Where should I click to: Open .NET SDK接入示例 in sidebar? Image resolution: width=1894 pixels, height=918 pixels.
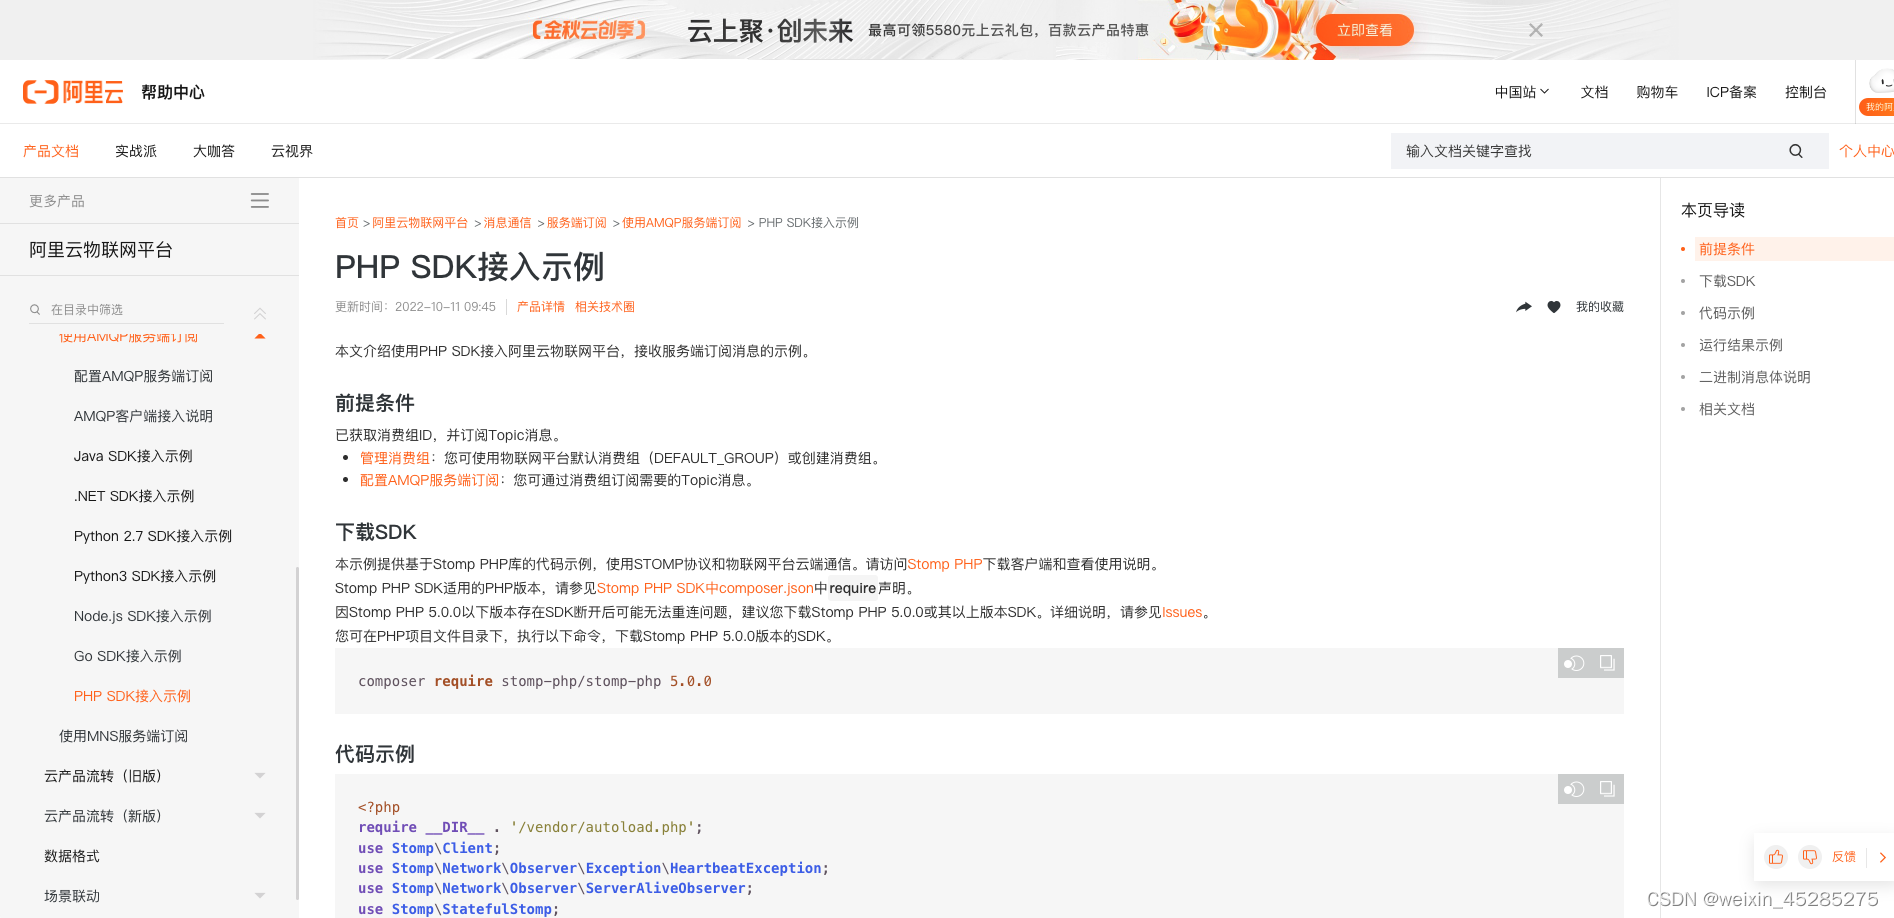(x=134, y=496)
